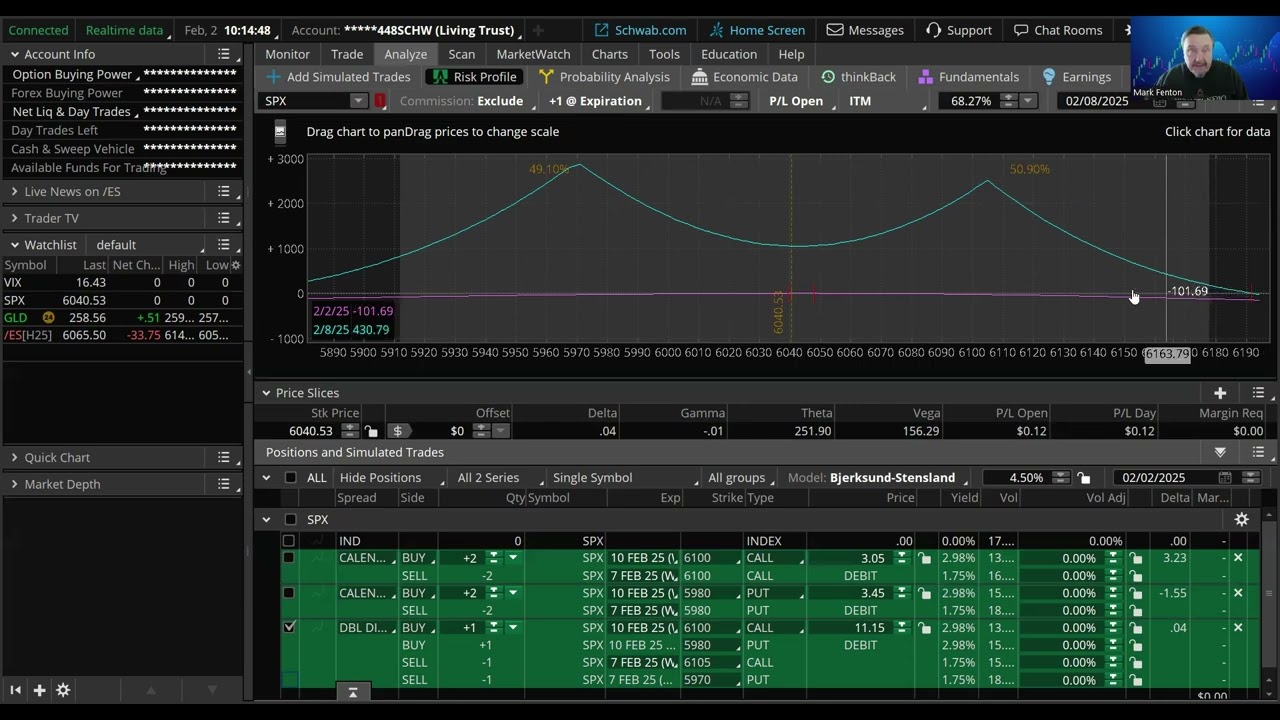Click the Add Simulated Trades button

[x=339, y=77]
